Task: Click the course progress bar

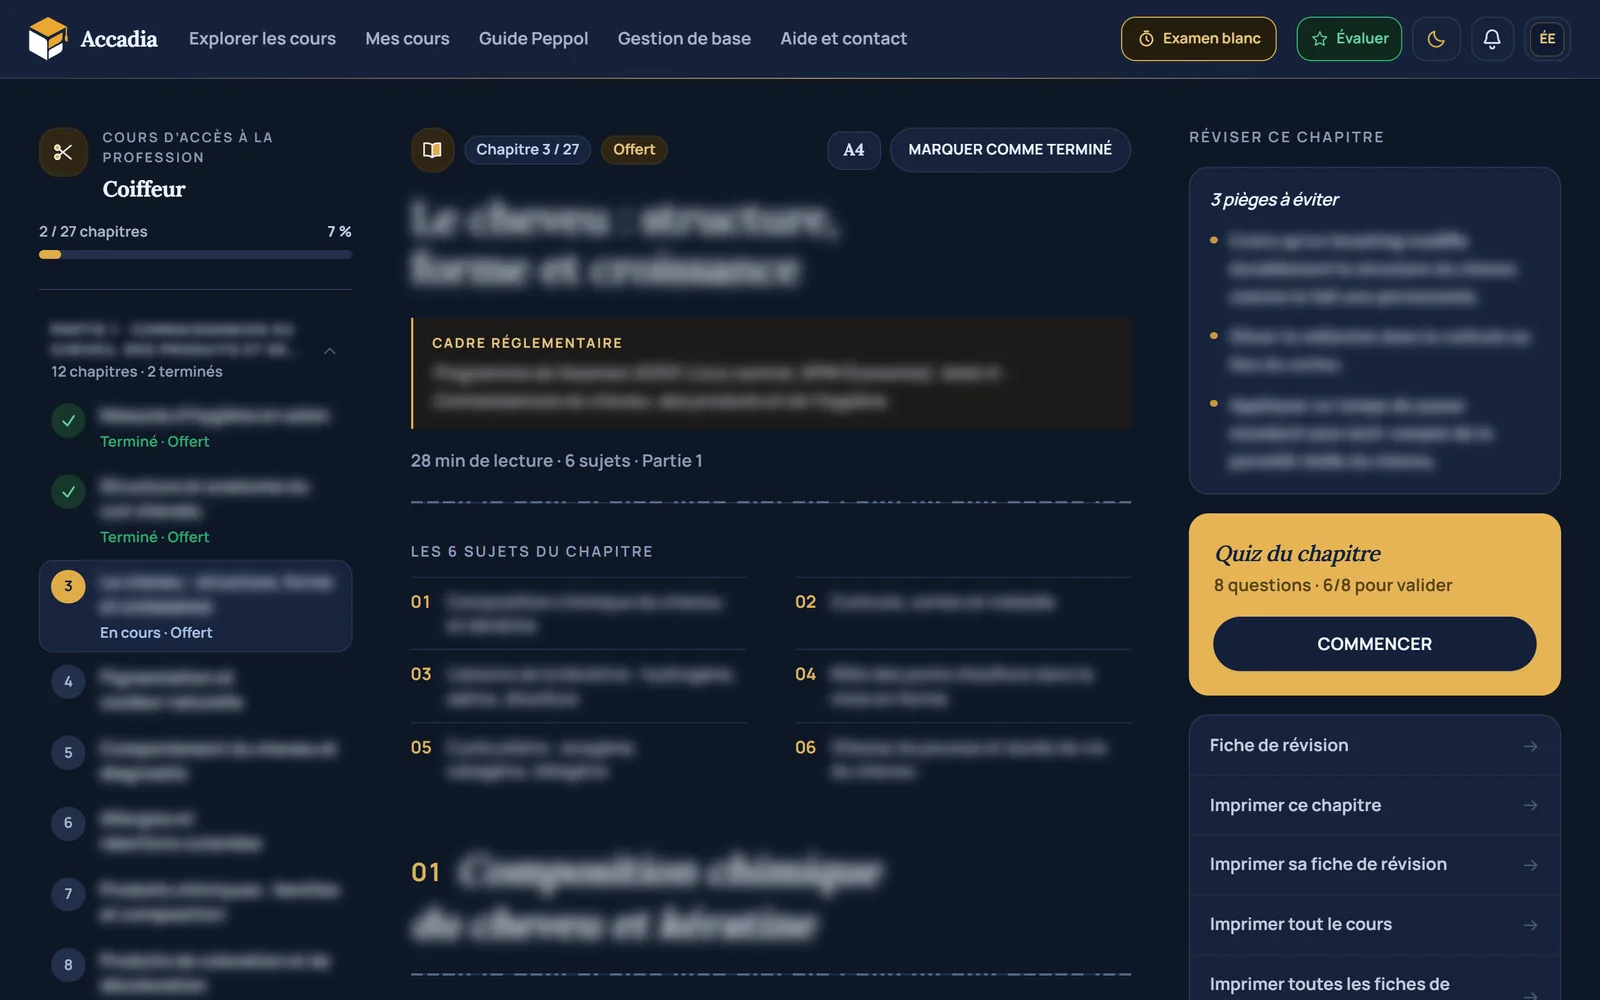Action: [x=195, y=255]
